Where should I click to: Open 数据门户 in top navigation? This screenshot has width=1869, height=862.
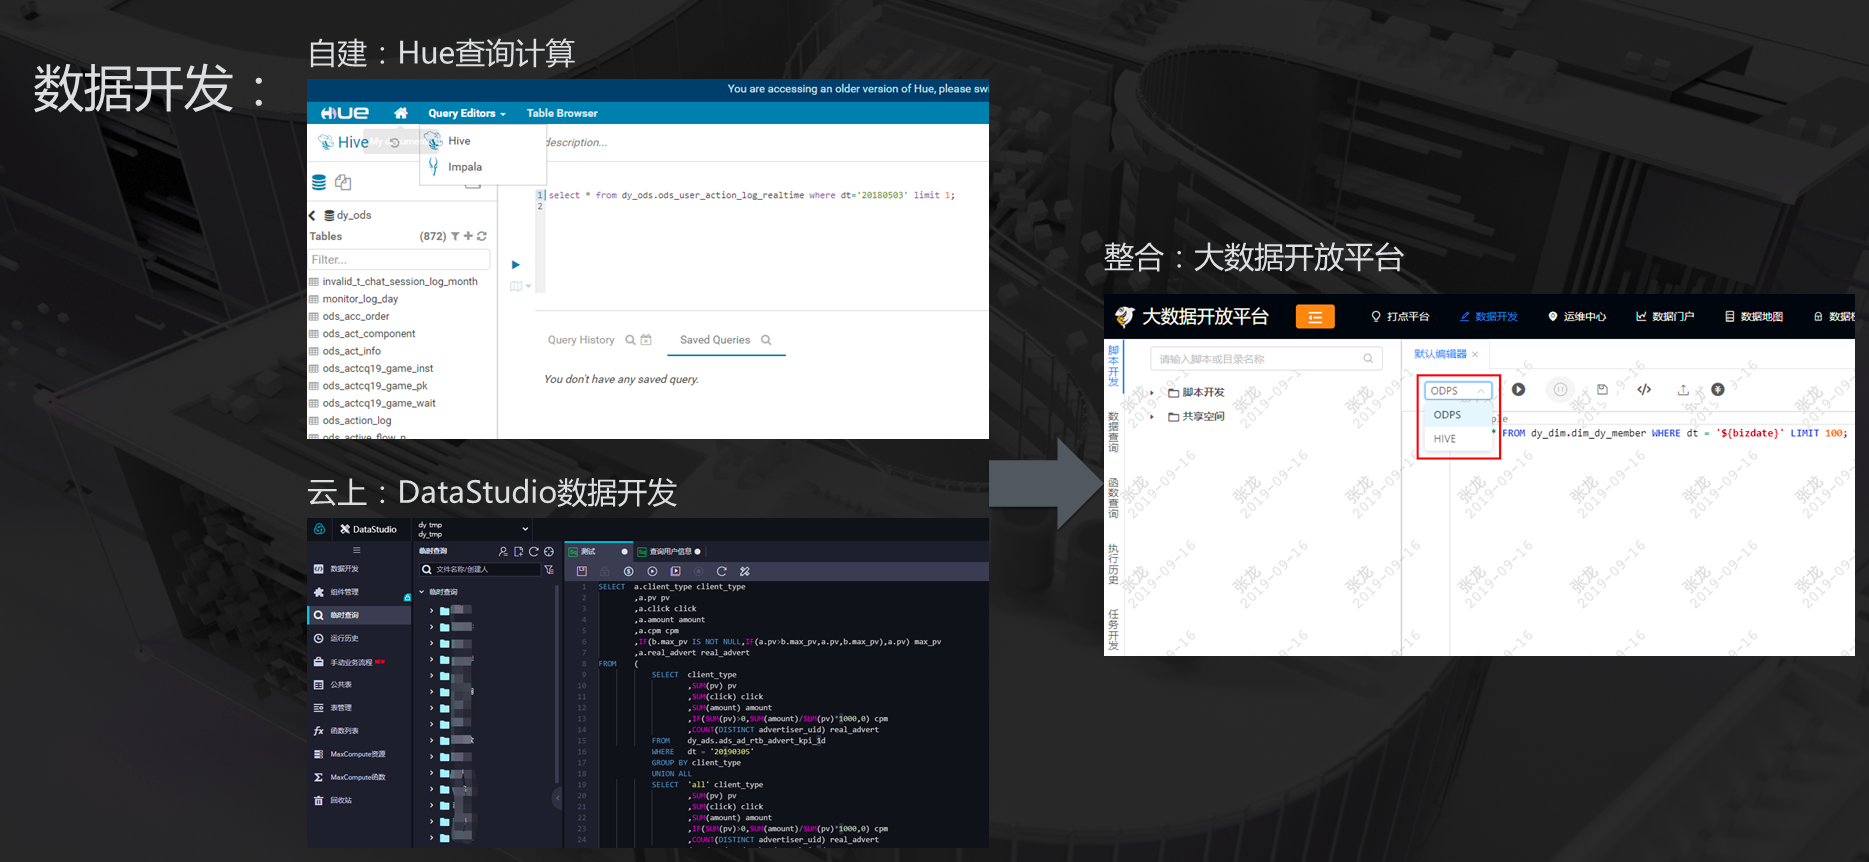click(x=1665, y=317)
